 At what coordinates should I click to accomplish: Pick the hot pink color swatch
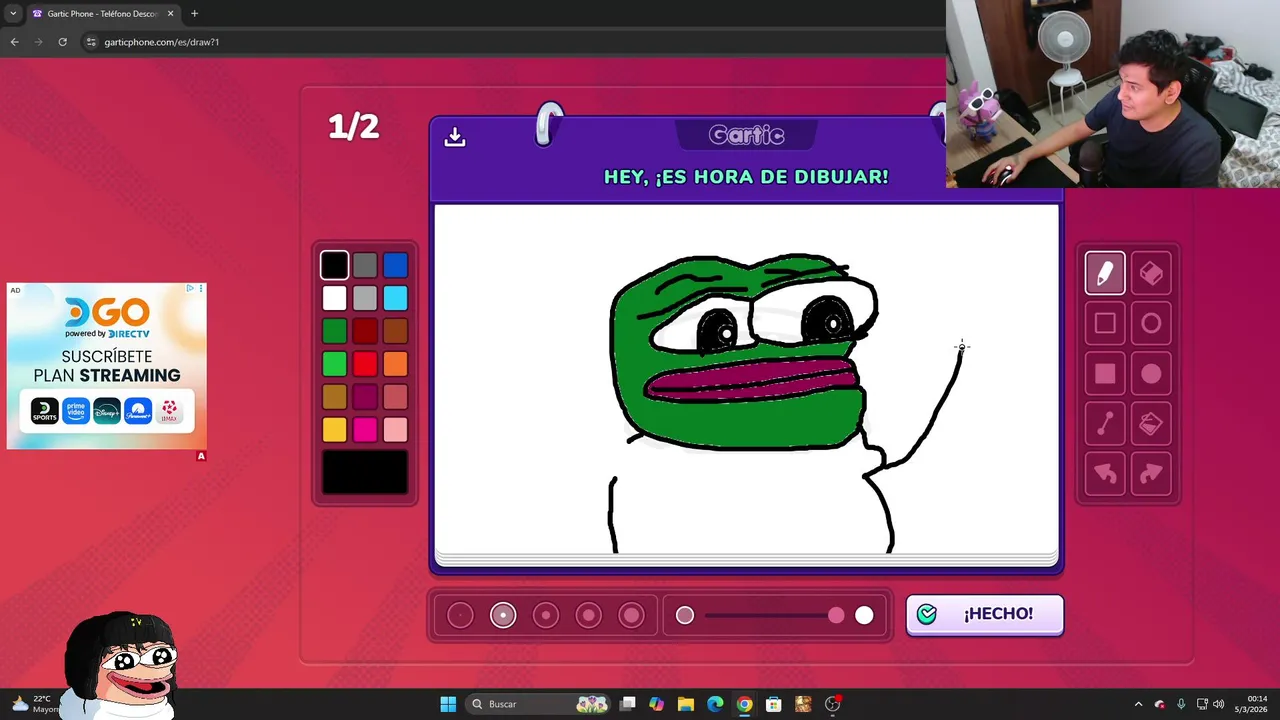(365, 430)
